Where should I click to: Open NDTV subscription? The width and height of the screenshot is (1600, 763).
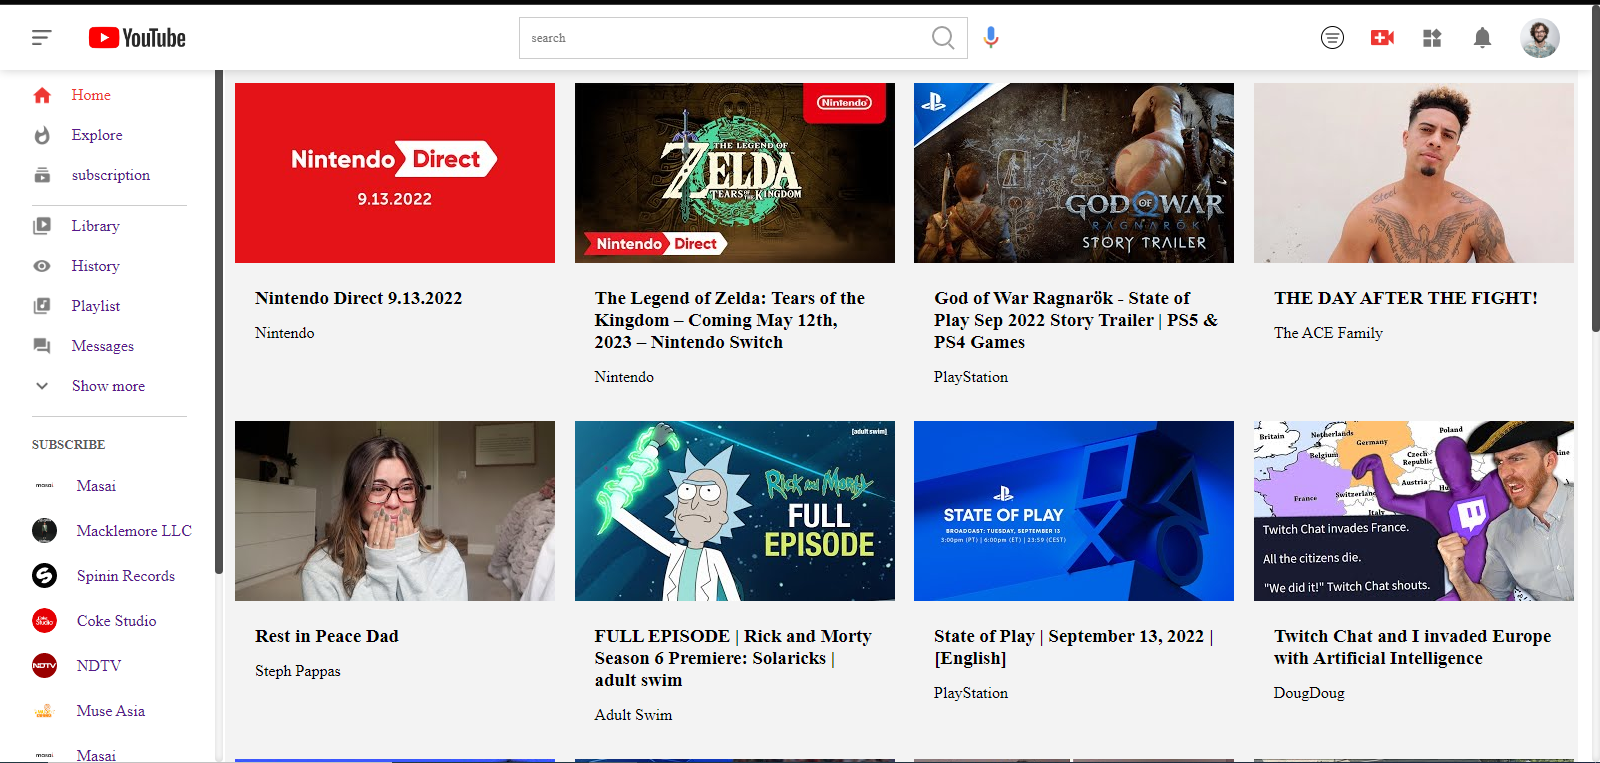tap(99, 665)
